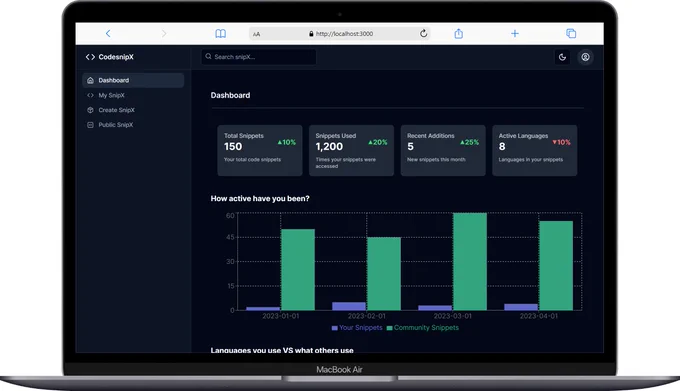This screenshot has width=680, height=391.
Task: Click the green bar for 2023-01-01
Action: pyautogui.click(x=298, y=270)
